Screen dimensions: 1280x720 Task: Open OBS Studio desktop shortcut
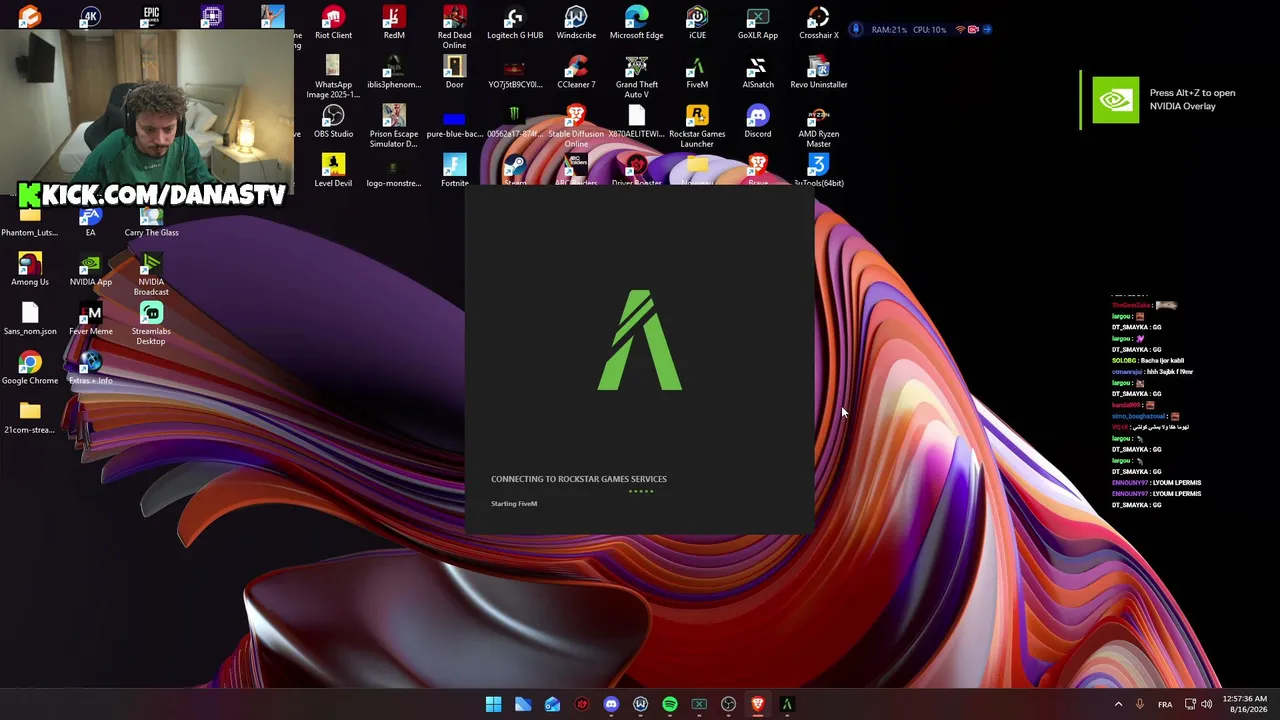[333, 121]
